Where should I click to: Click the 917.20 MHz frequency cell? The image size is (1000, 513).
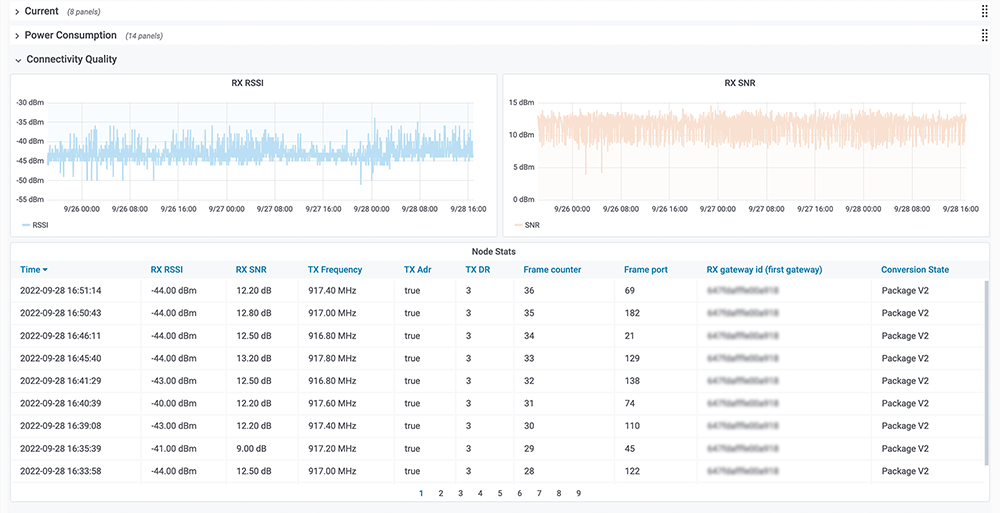[x=332, y=449]
